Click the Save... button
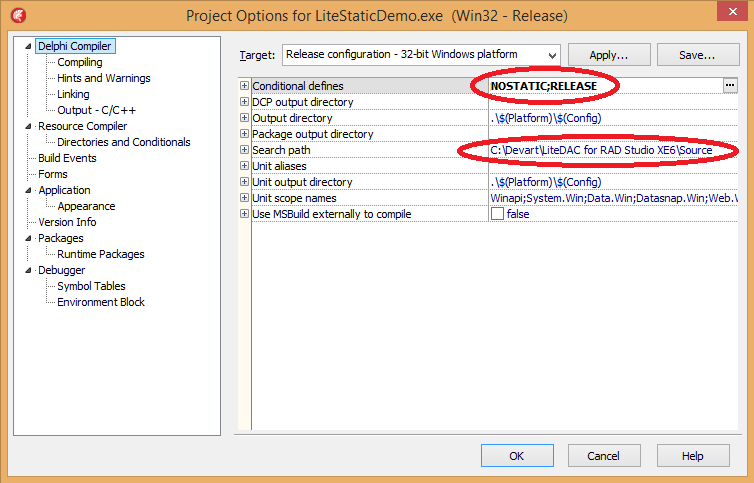The height and width of the screenshot is (483, 754). pyautogui.click(x=698, y=55)
